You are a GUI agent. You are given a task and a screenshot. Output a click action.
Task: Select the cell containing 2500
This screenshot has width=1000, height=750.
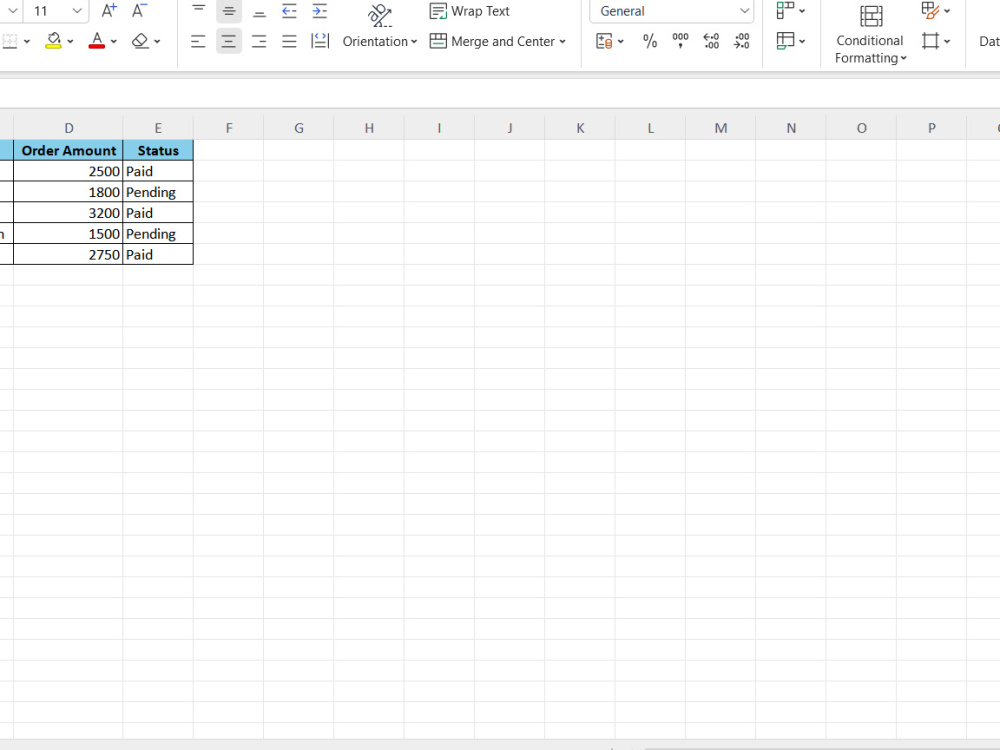click(x=68, y=171)
